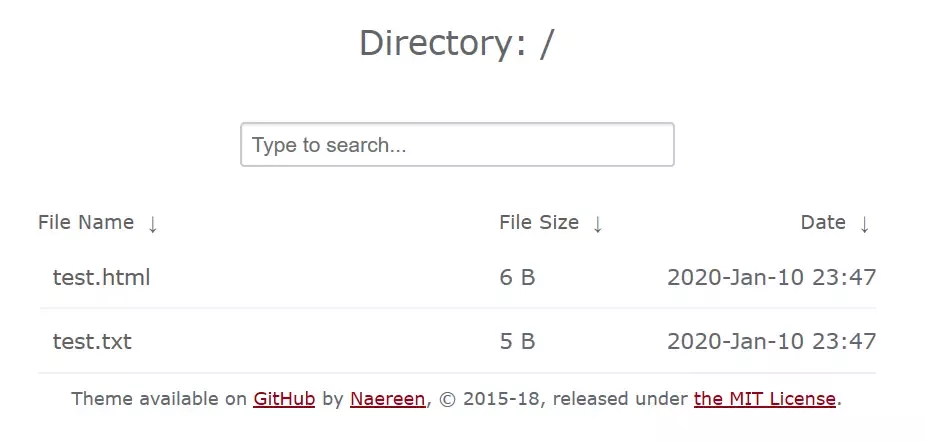Click the 'released under' footer text
The image size is (926, 442).
621,399
